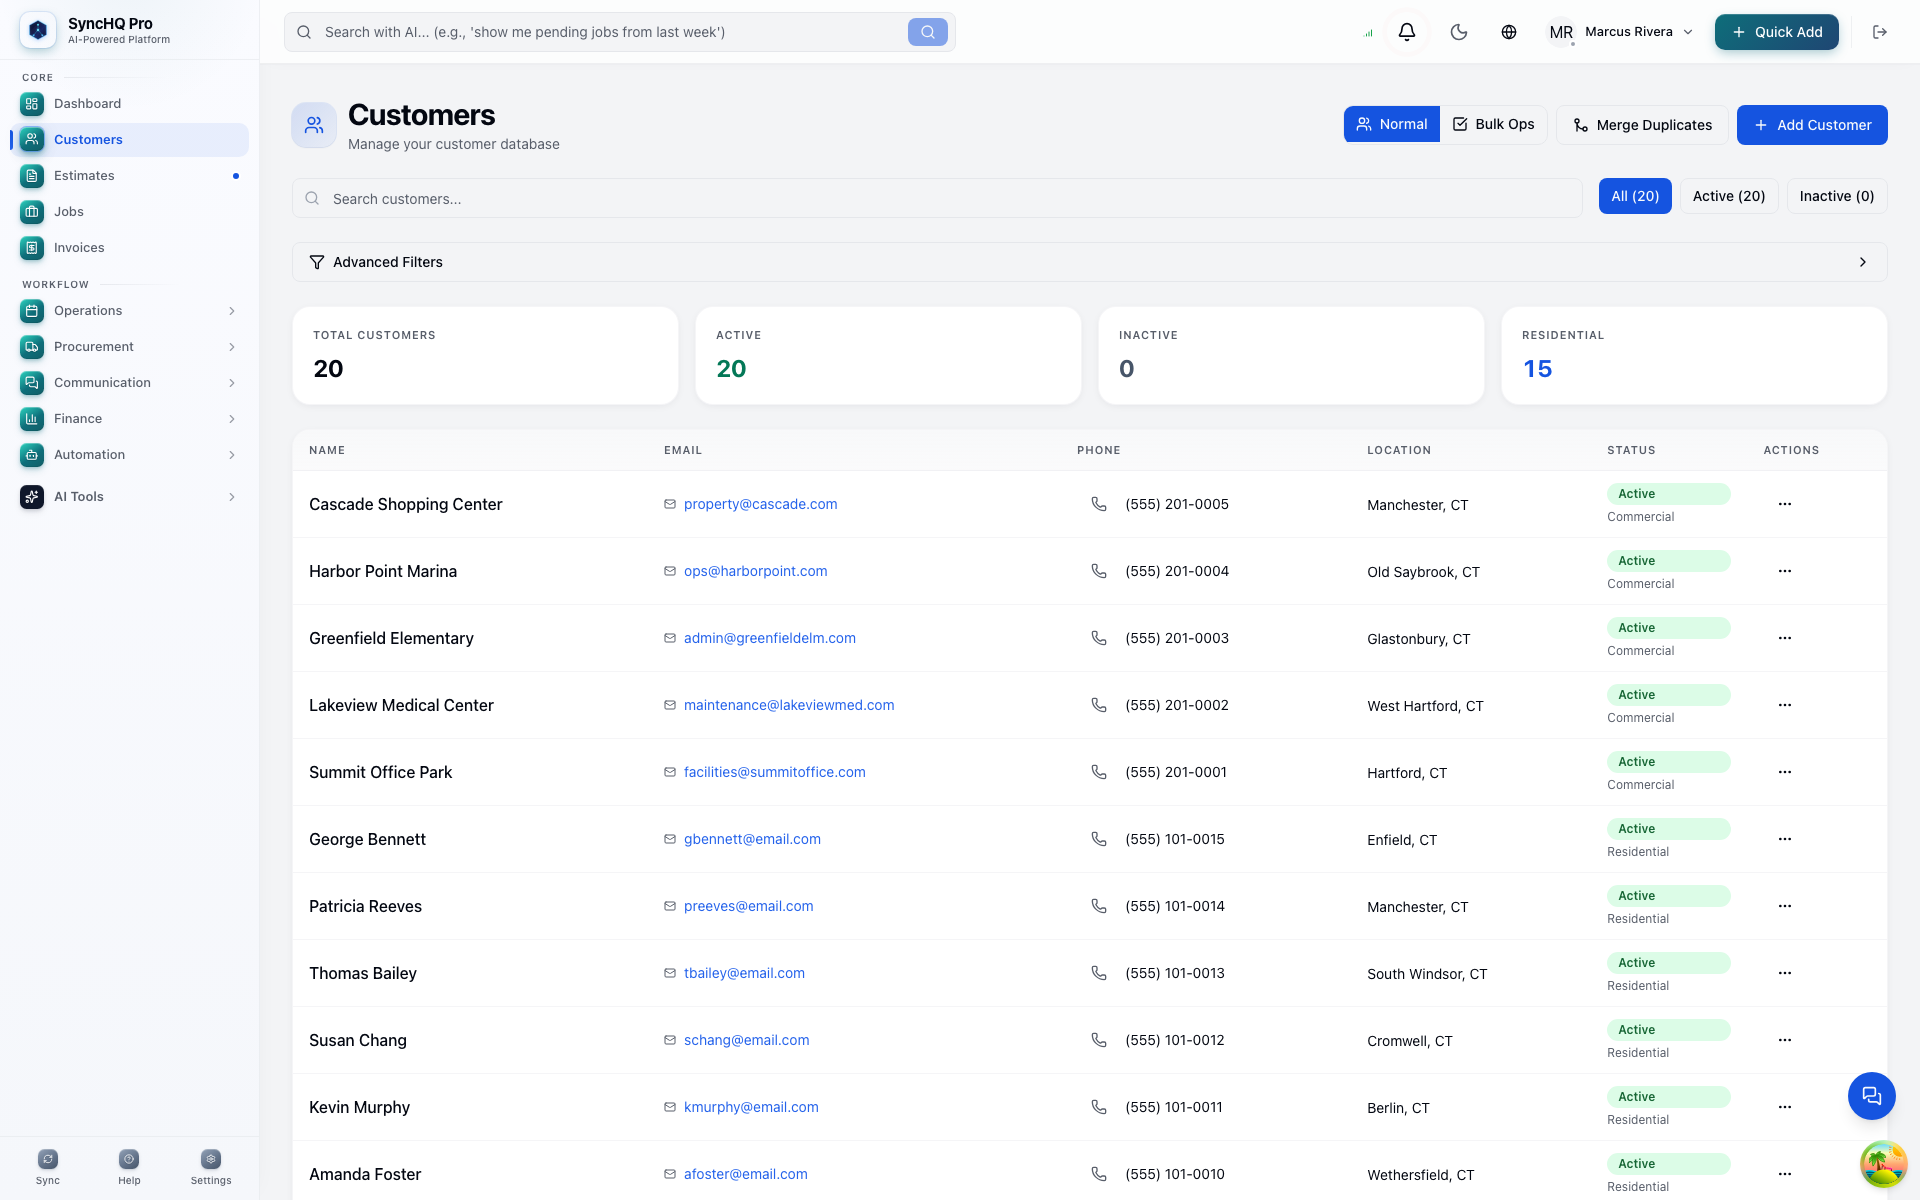The width and height of the screenshot is (1920, 1200).
Task: Select Normal view mode
Action: point(1392,124)
